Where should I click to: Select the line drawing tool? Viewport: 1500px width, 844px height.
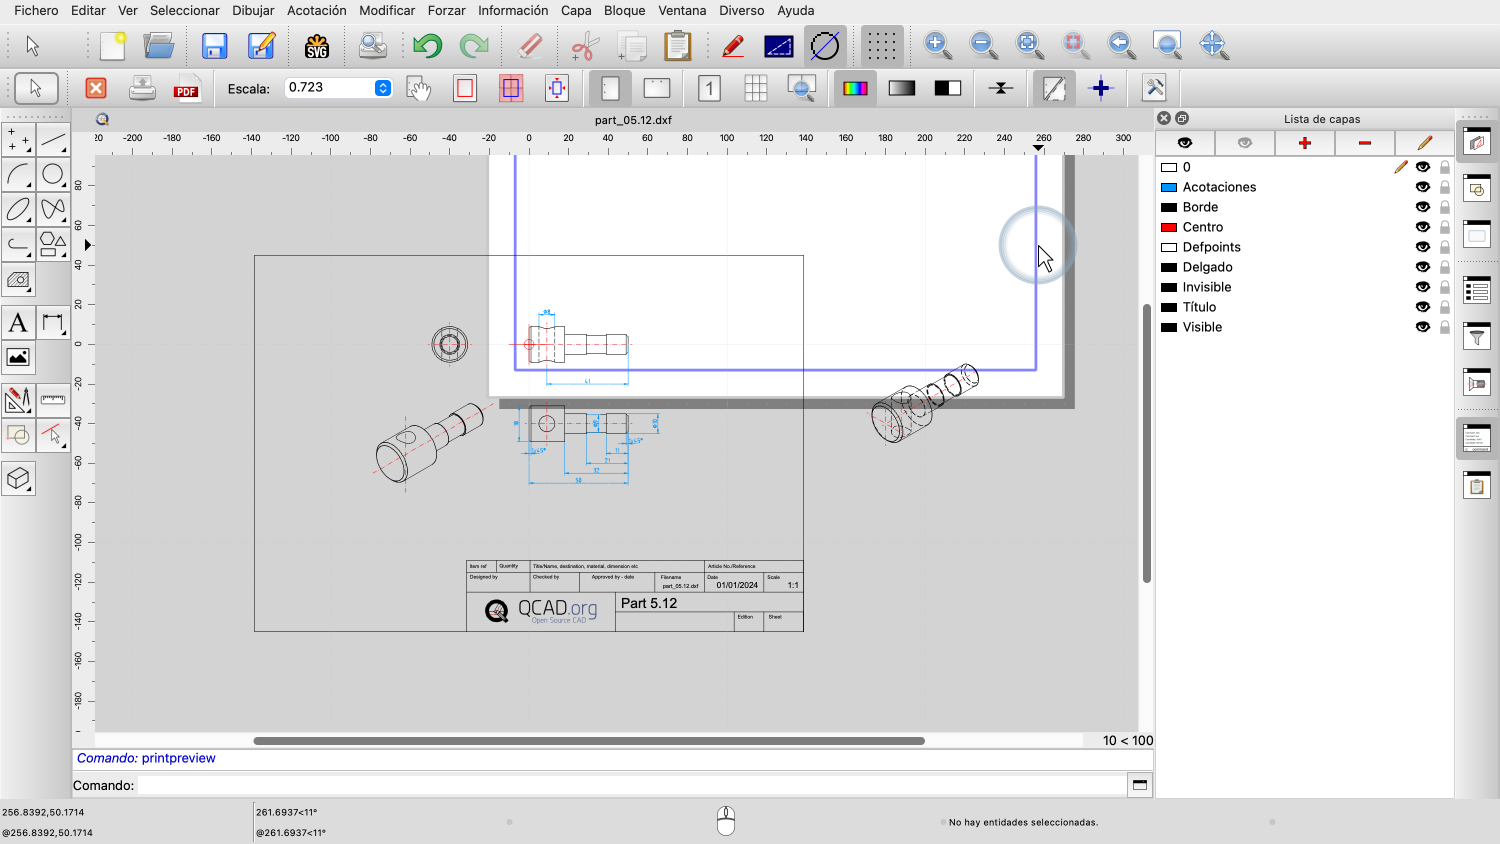pyautogui.click(x=53, y=140)
